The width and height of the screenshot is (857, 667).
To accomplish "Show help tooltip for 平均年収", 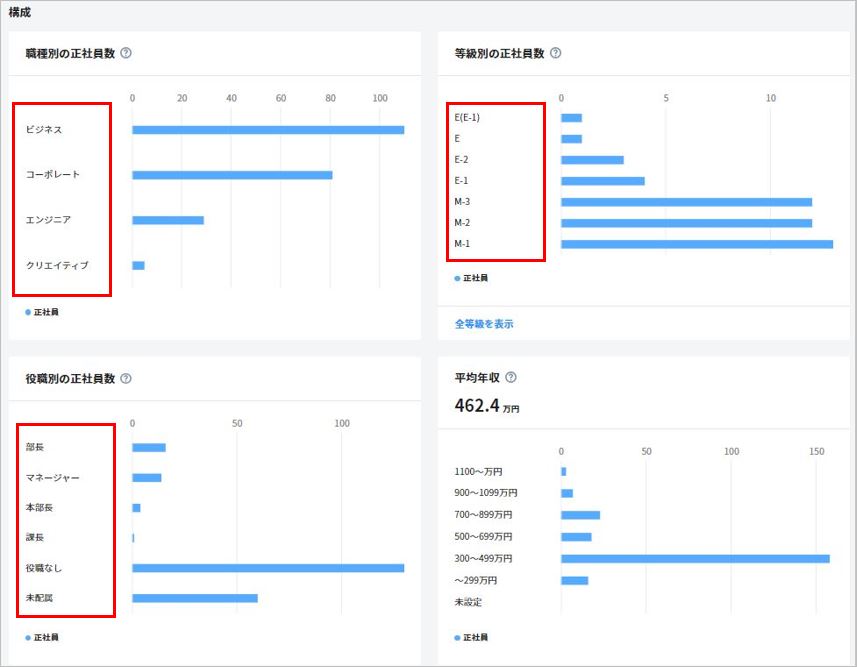I will [511, 377].
